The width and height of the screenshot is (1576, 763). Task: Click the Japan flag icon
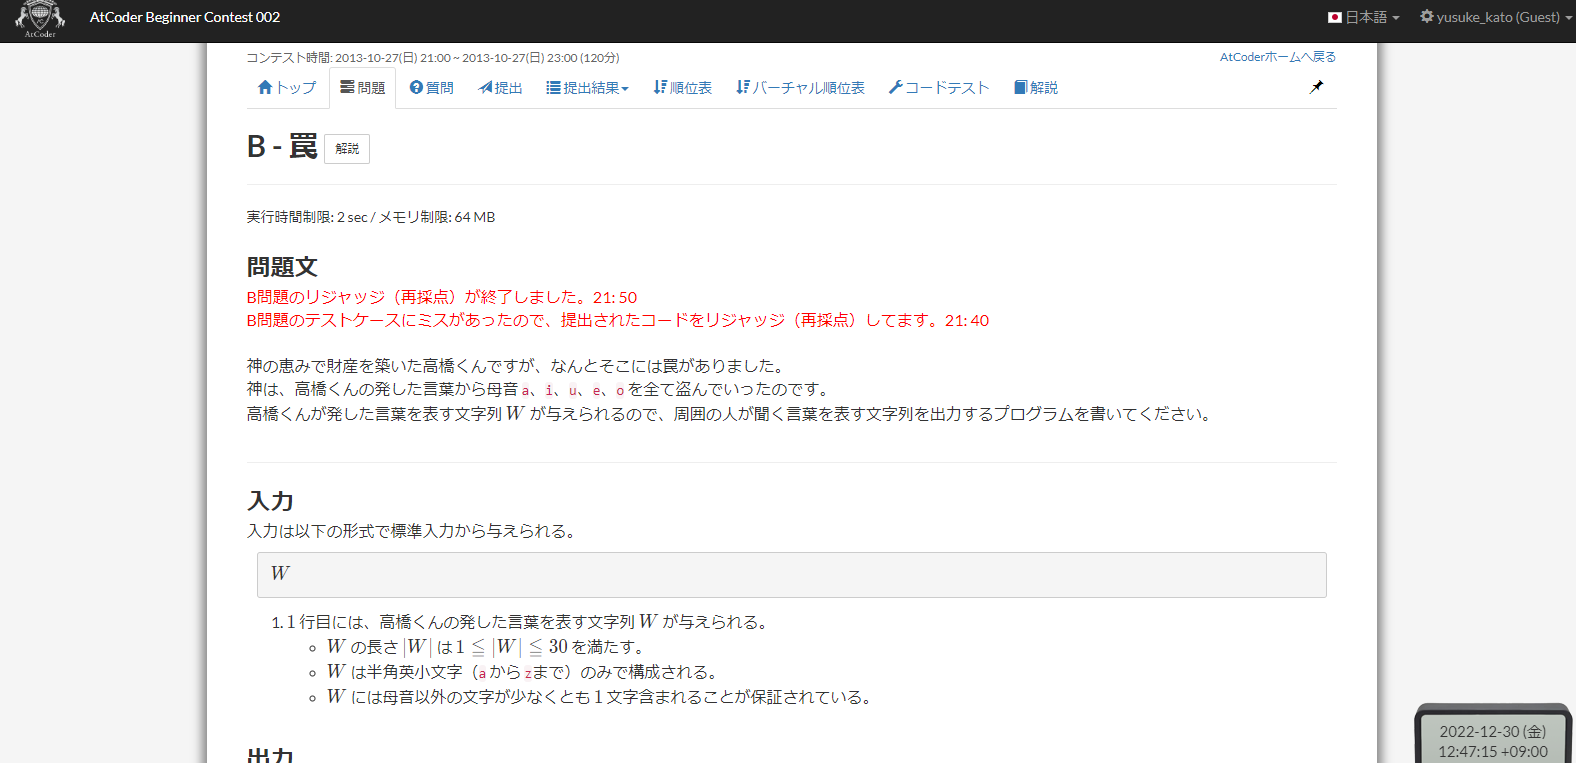pos(1335,17)
